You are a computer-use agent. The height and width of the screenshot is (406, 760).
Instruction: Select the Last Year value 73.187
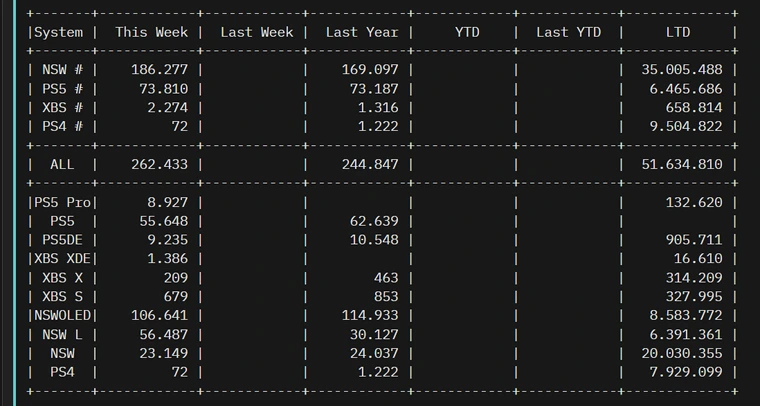(374, 89)
